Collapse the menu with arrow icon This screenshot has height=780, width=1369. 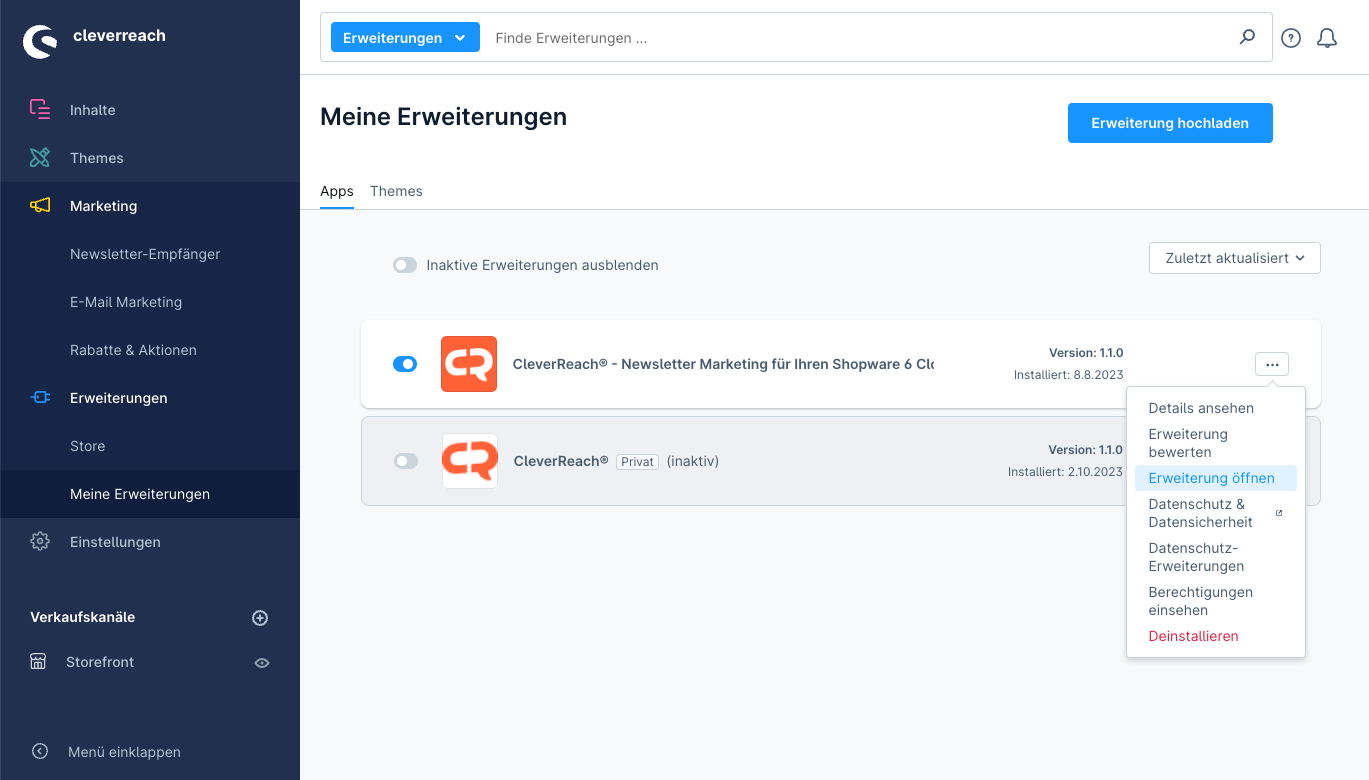pyautogui.click(x=40, y=752)
